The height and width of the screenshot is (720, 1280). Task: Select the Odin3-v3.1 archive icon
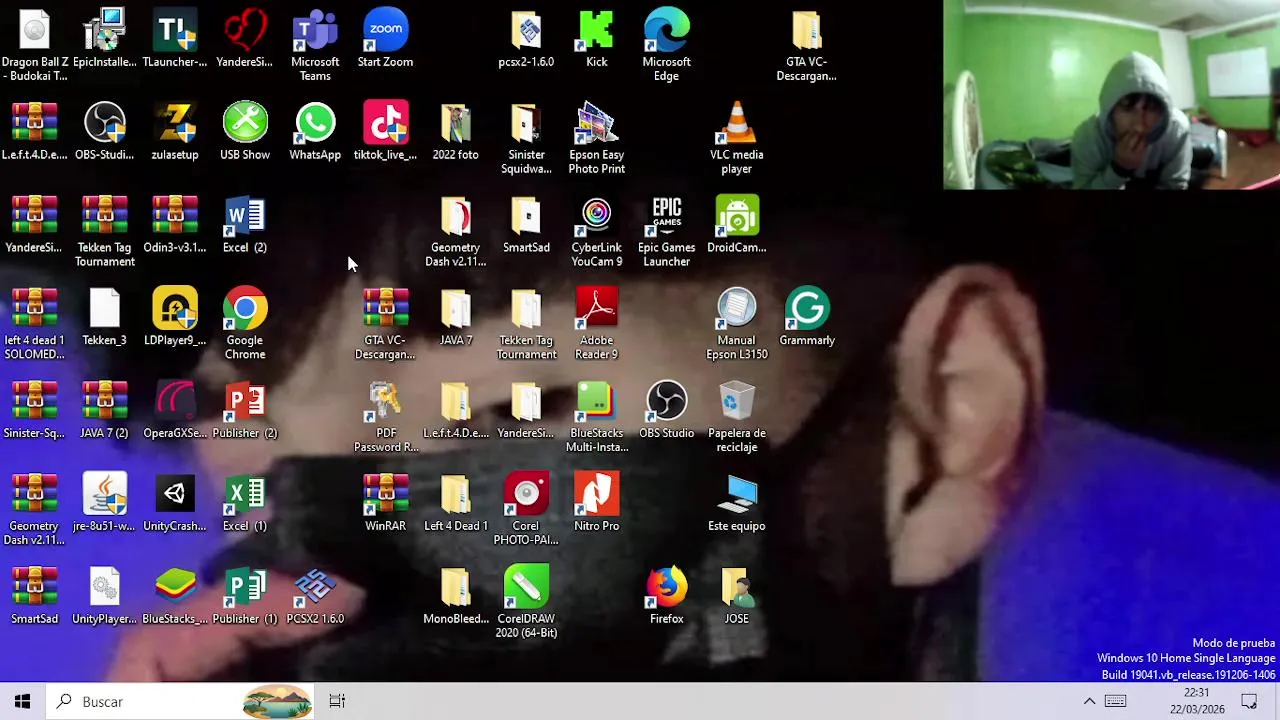tap(175, 224)
